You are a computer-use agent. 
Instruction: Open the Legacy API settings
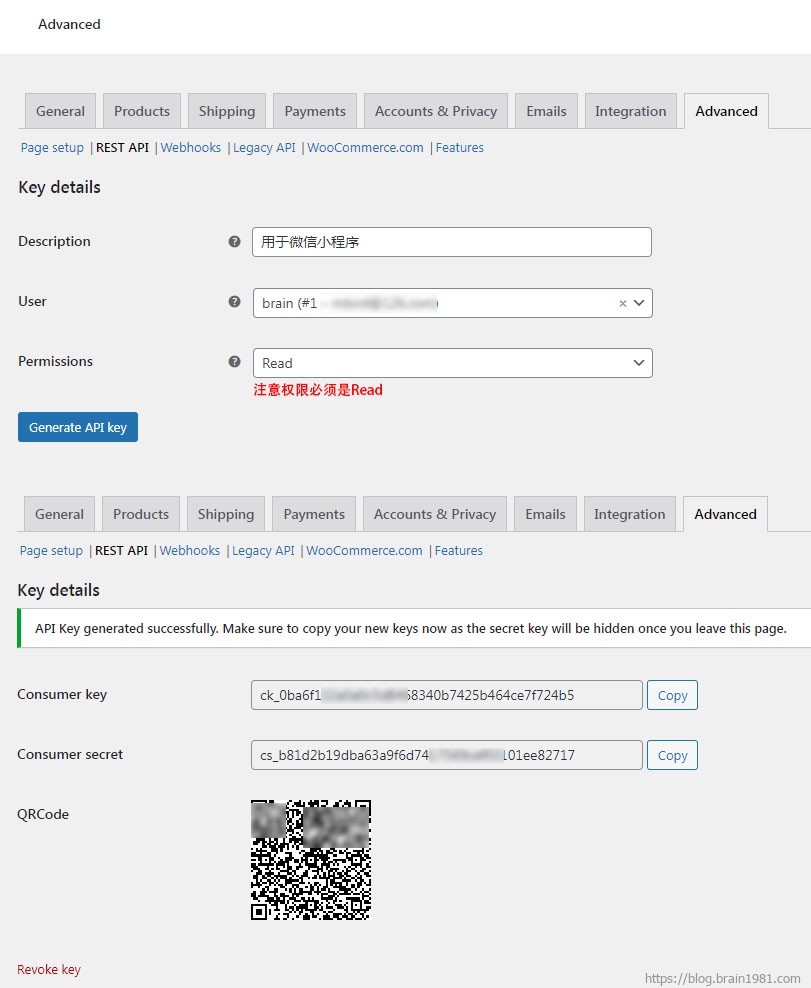tap(264, 147)
